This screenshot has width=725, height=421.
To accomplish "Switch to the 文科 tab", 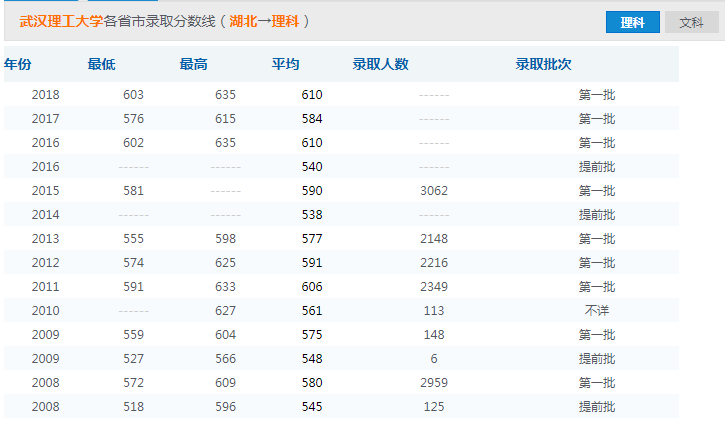I will click(690, 22).
